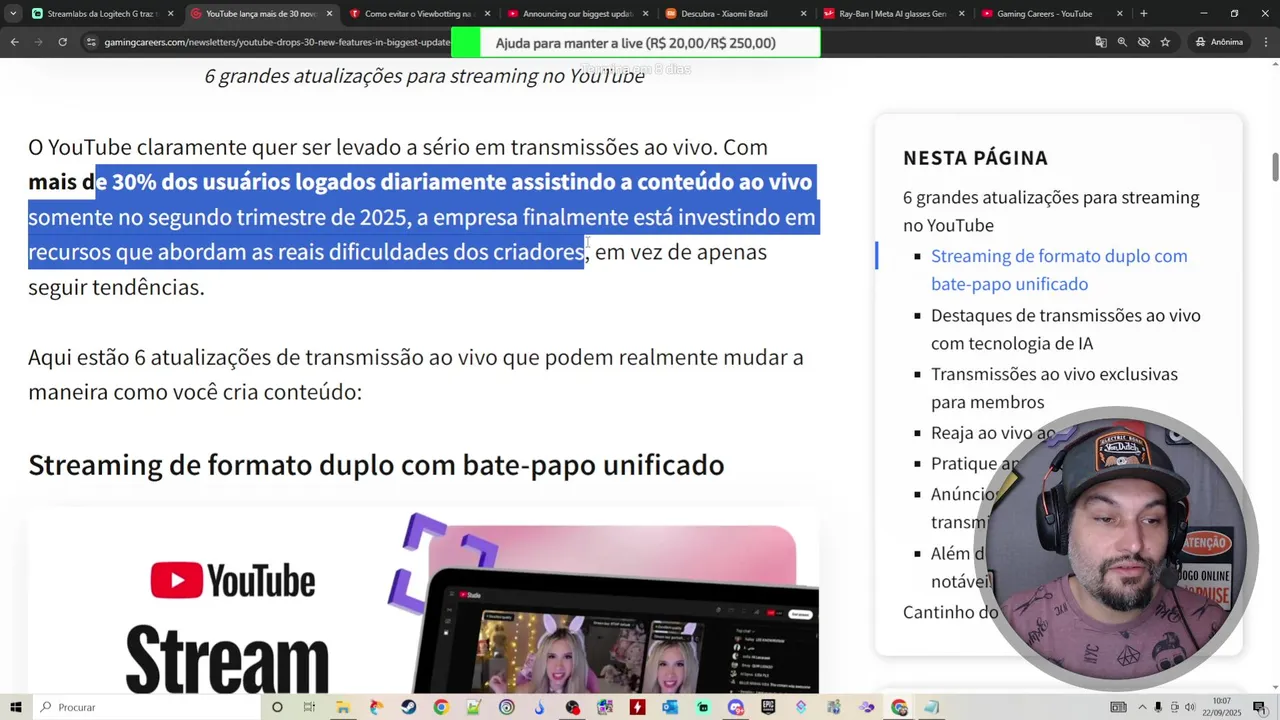Click the NESTA PÁGINA heading

[x=975, y=158]
